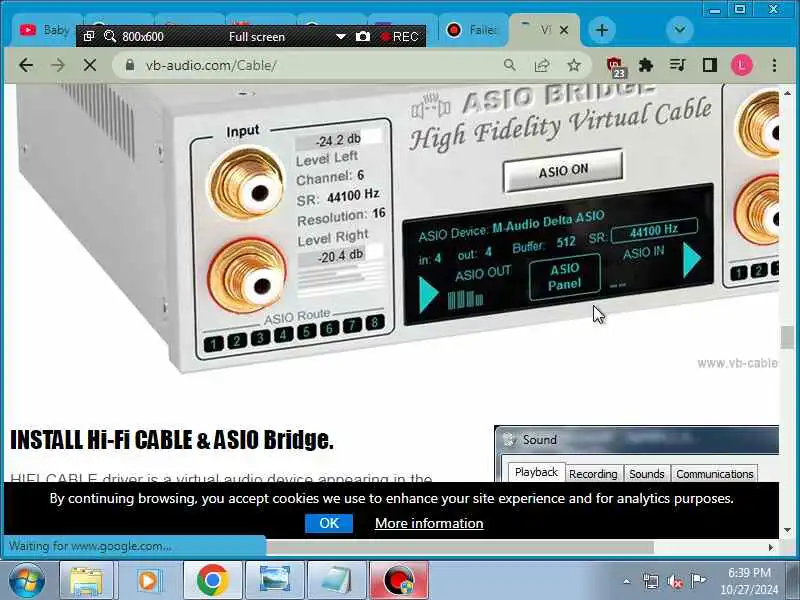Click the page vertical scrollbar thumb
Viewport: 800px width, 600px height.
pos(787,337)
